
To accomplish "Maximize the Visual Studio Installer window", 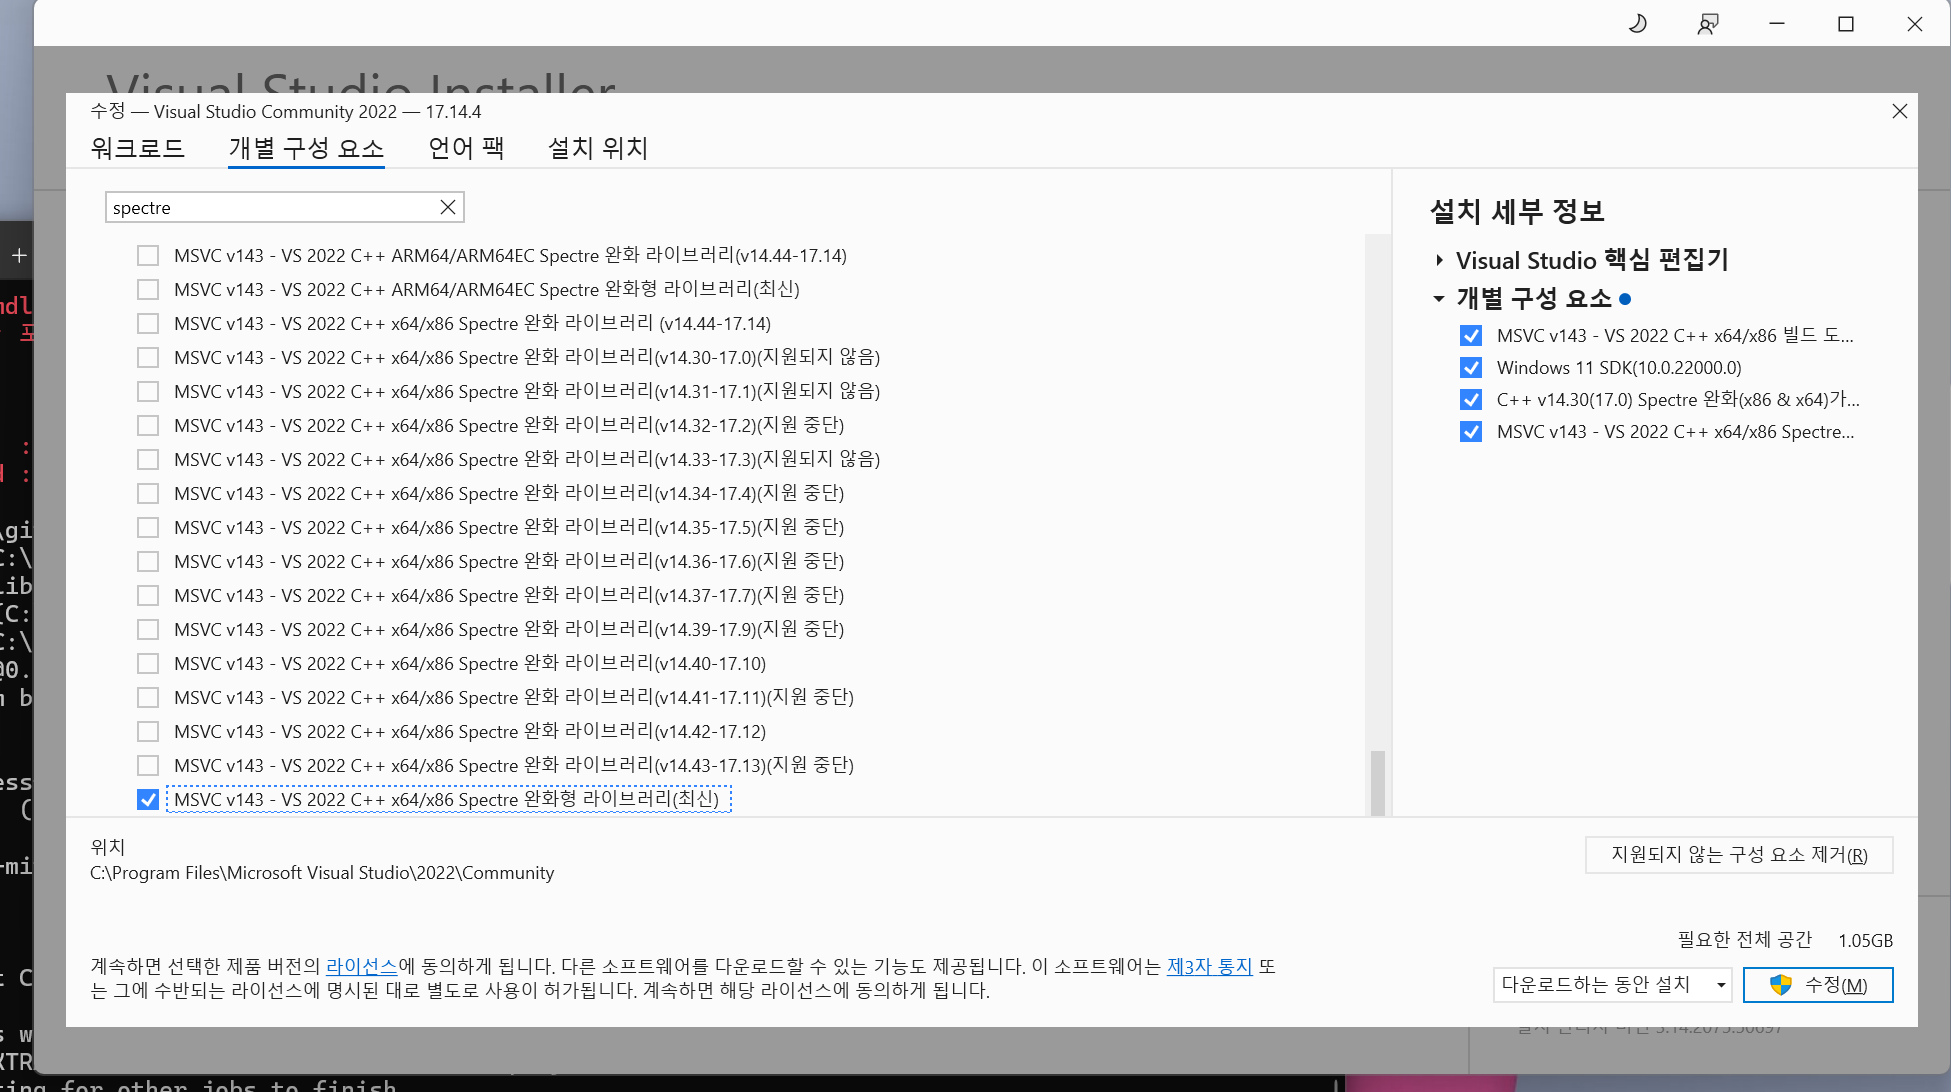I will click(1846, 24).
